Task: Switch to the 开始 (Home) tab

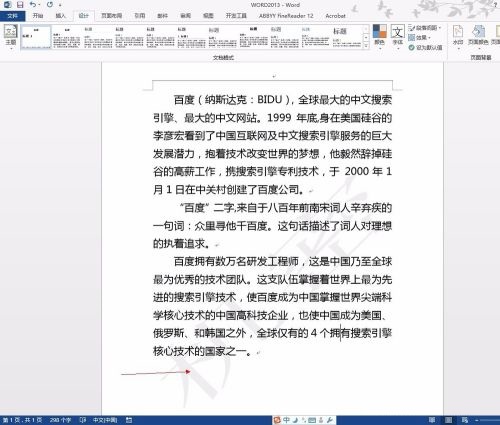Action: (x=38, y=16)
